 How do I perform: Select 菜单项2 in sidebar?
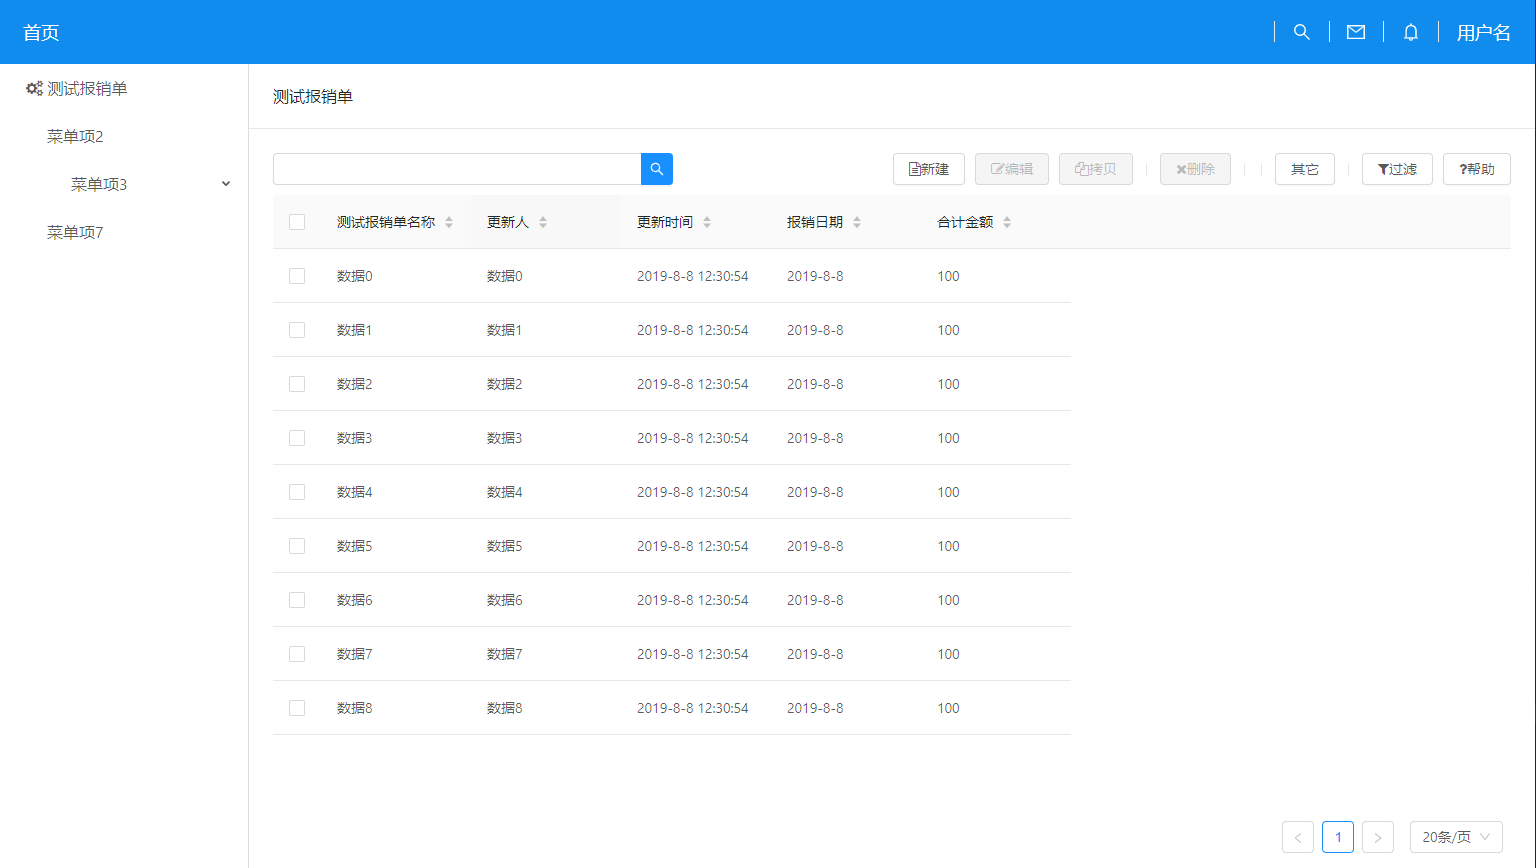click(x=75, y=136)
